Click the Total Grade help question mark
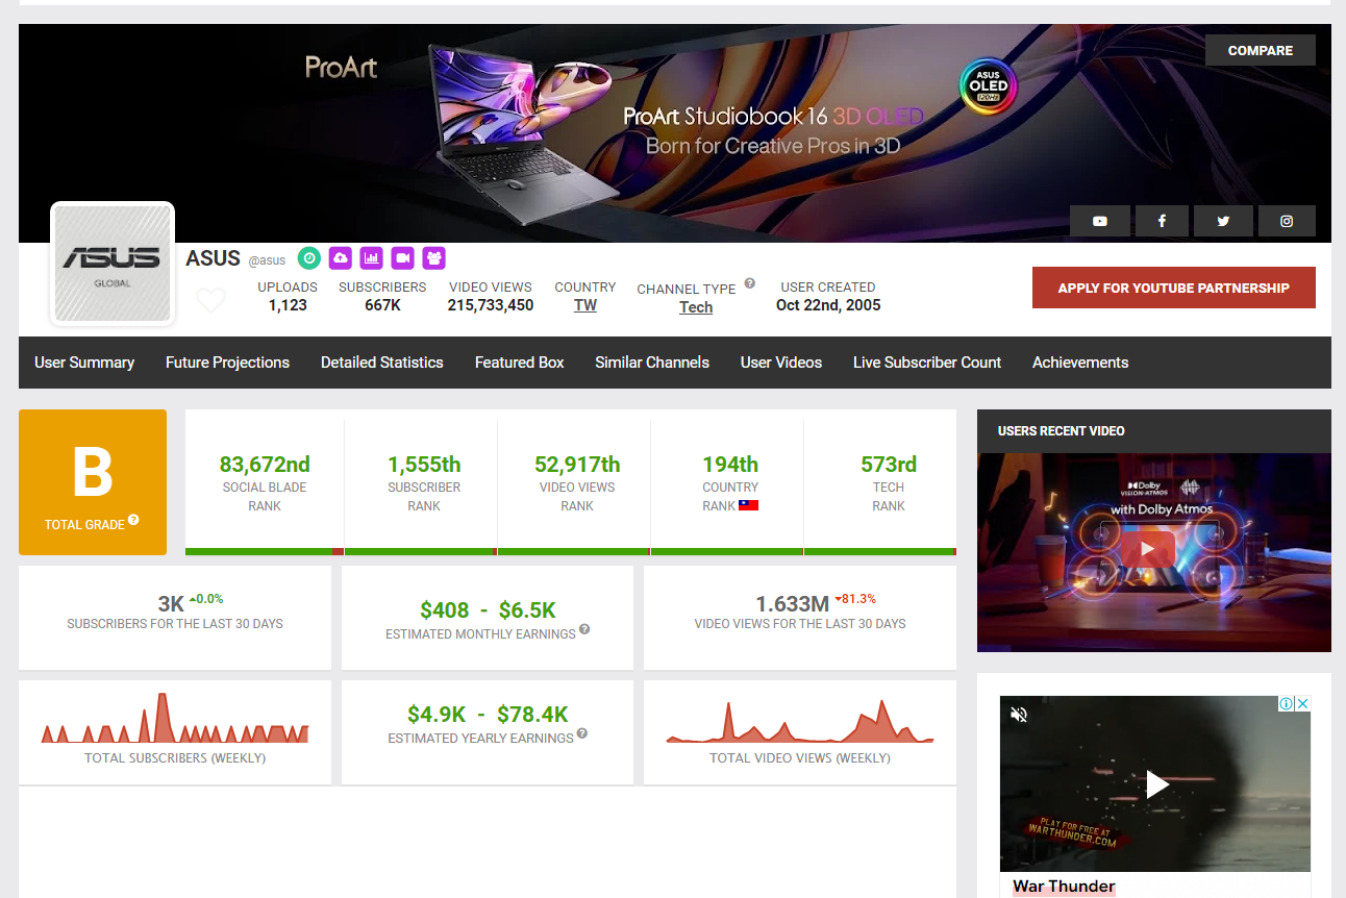Viewport: 1346px width, 898px height. pyautogui.click(x=133, y=520)
